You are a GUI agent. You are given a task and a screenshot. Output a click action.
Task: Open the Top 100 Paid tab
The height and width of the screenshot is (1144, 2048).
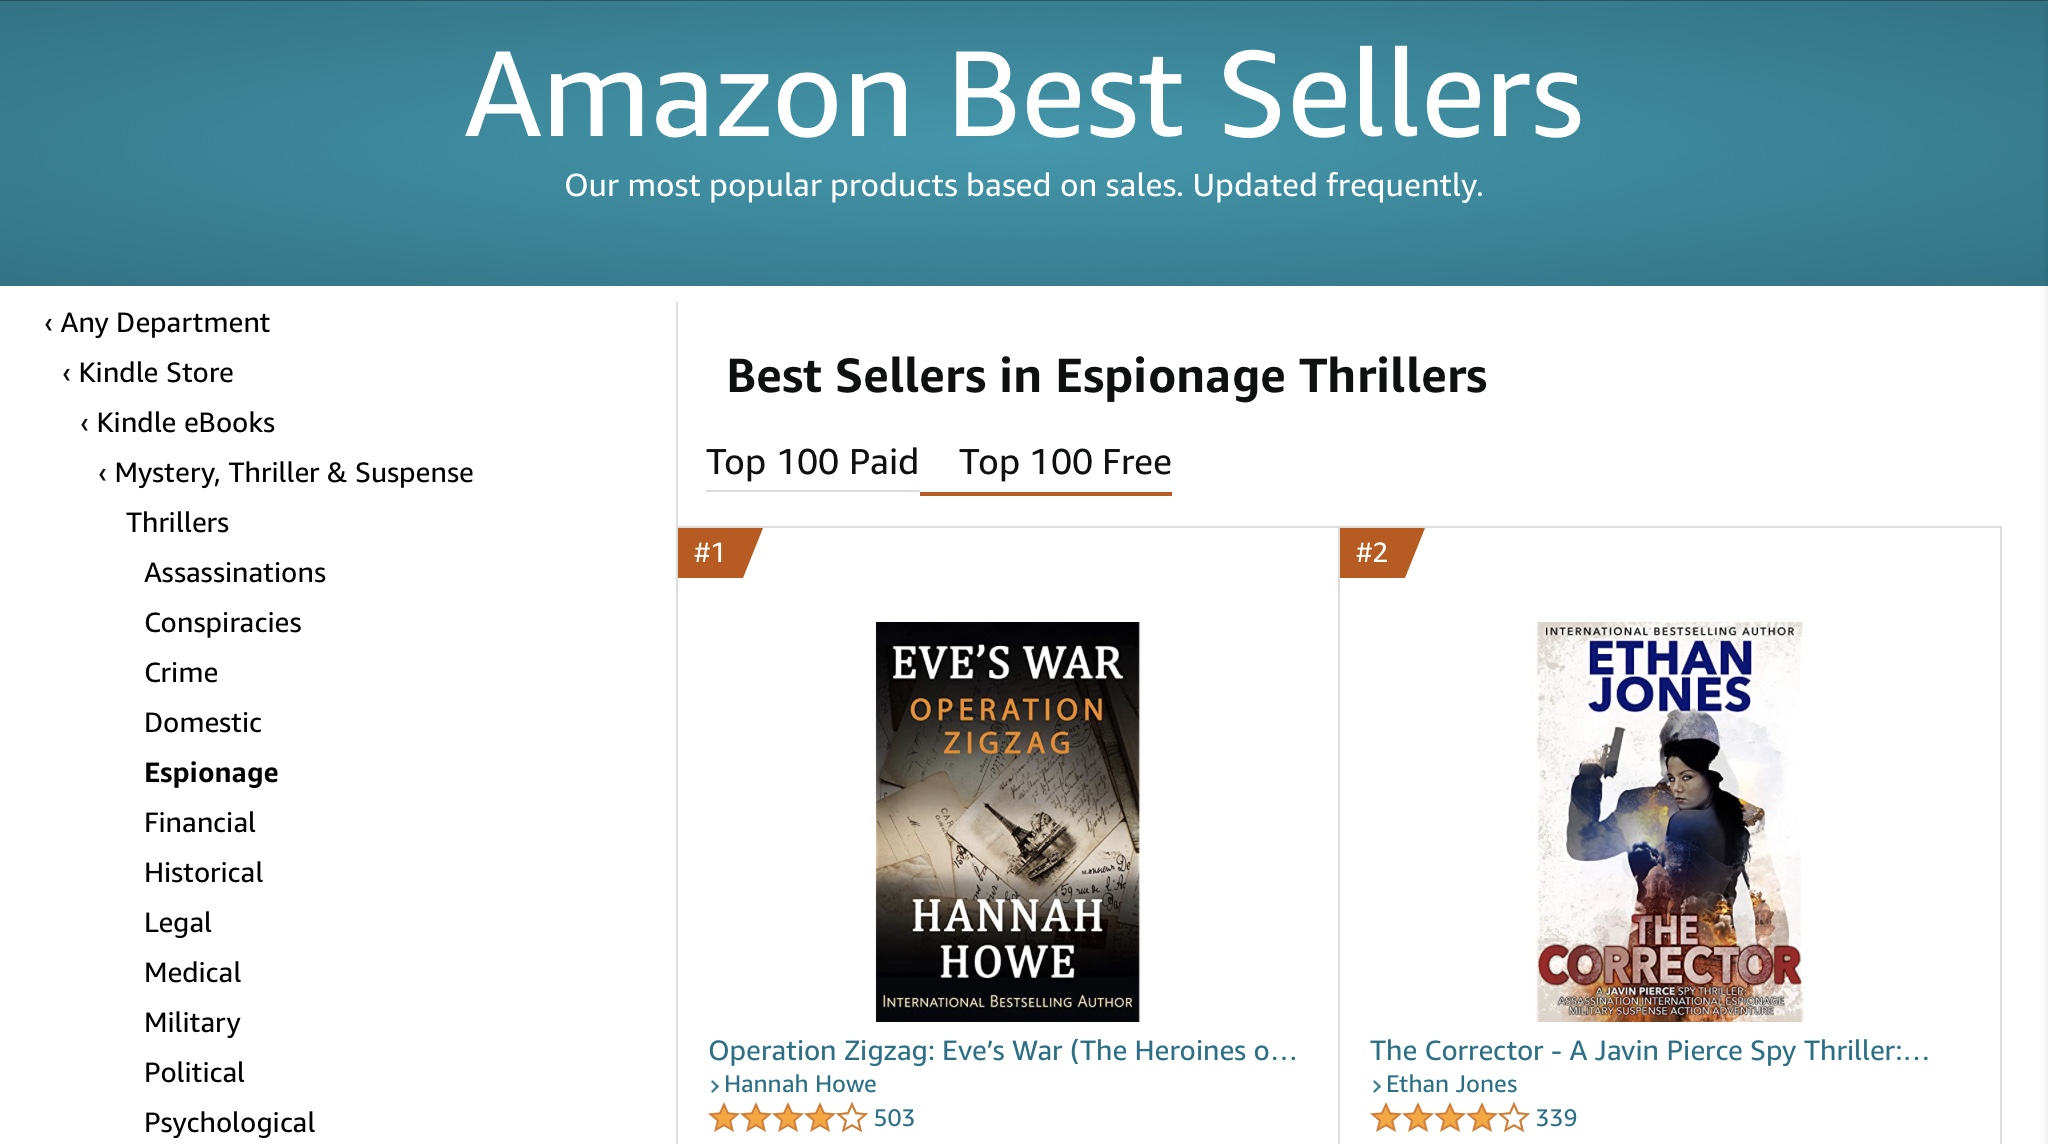coord(811,462)
